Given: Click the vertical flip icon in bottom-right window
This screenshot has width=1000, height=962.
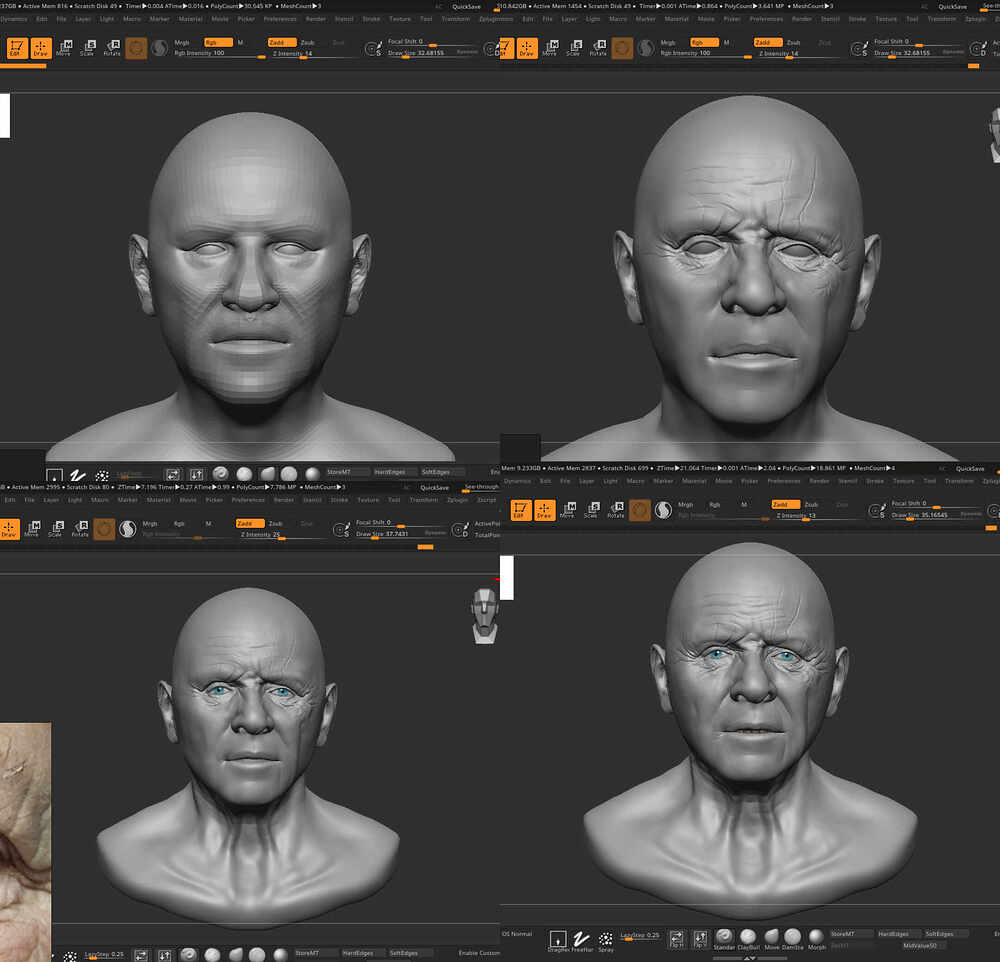Looking at the screenshot, I should (700, 938).
